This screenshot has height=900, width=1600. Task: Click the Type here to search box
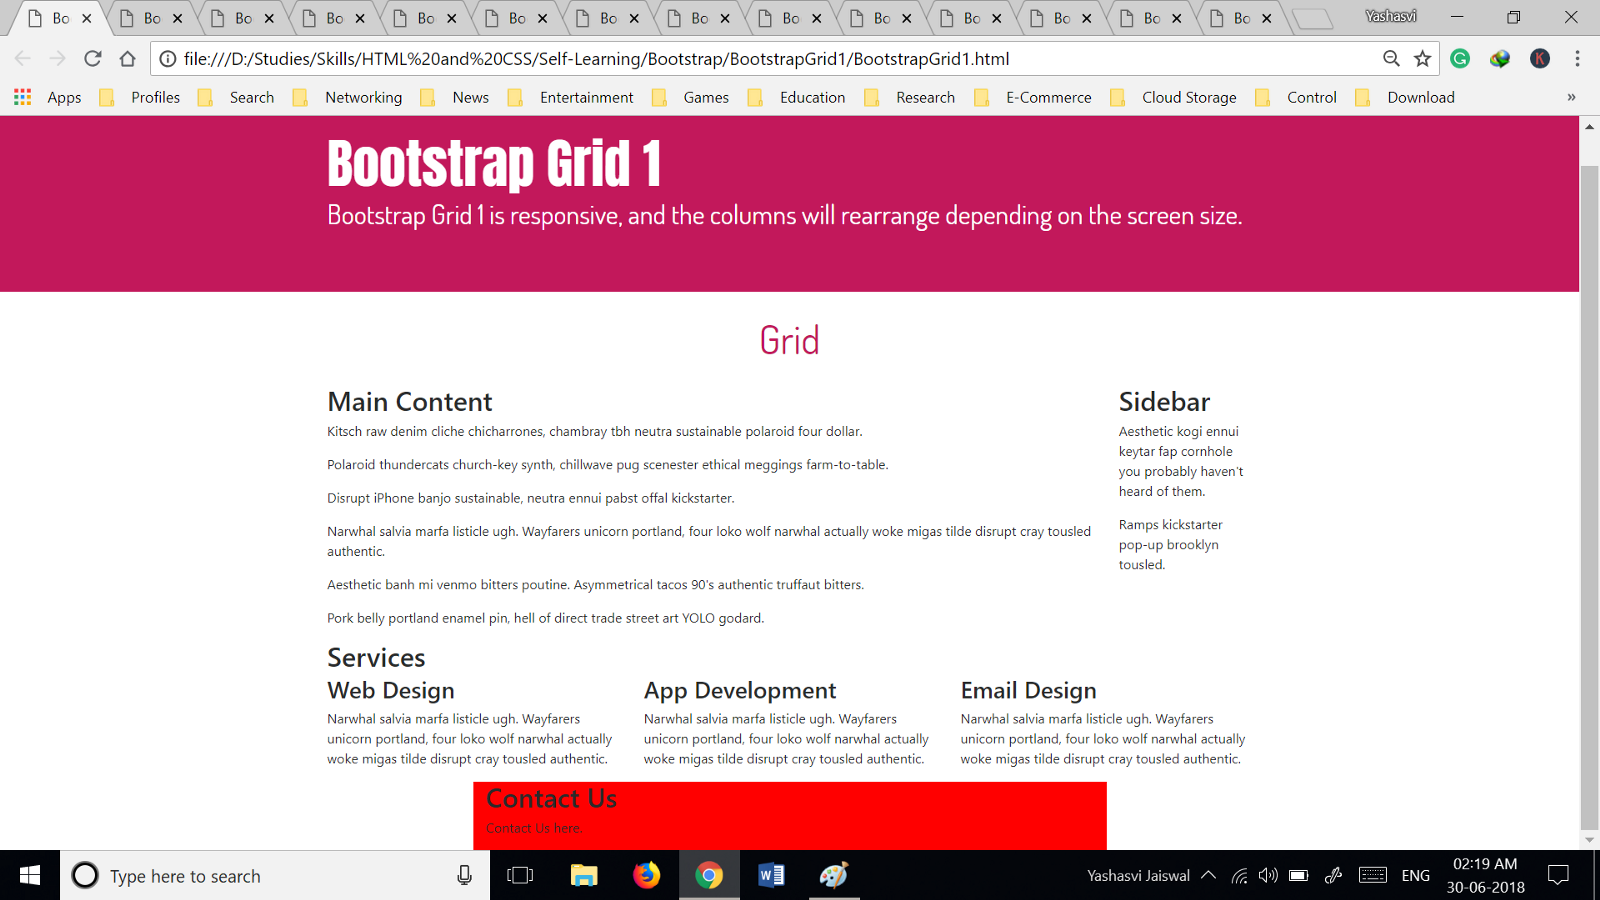click(275, 876)
